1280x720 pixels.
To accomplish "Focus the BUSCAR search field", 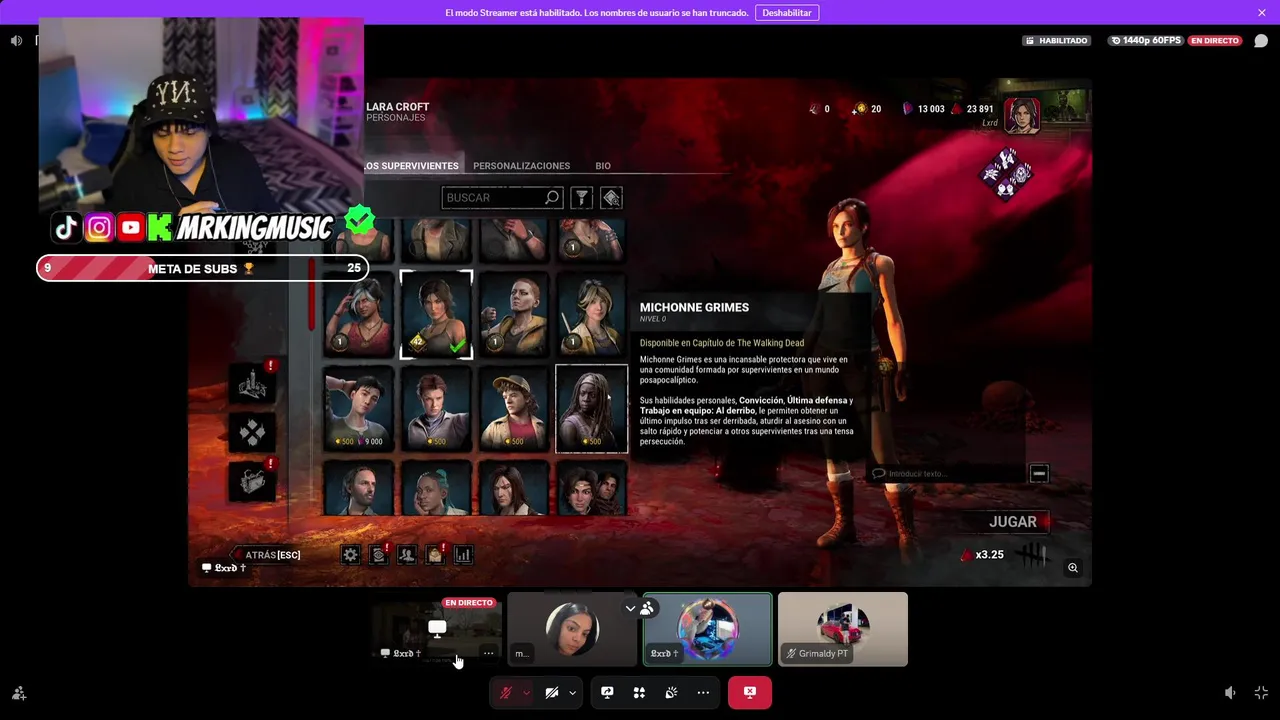I will (x=502, y=198).
